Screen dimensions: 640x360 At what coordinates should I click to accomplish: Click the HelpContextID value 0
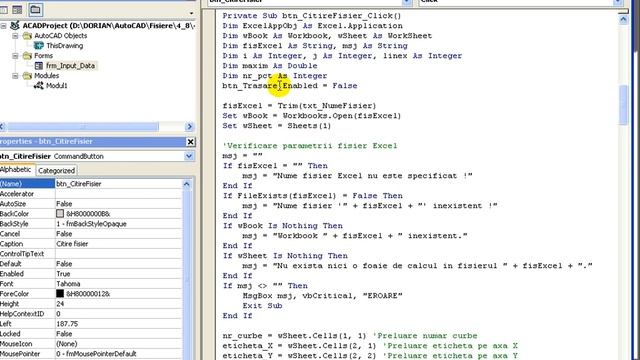[x=58, y=314]
